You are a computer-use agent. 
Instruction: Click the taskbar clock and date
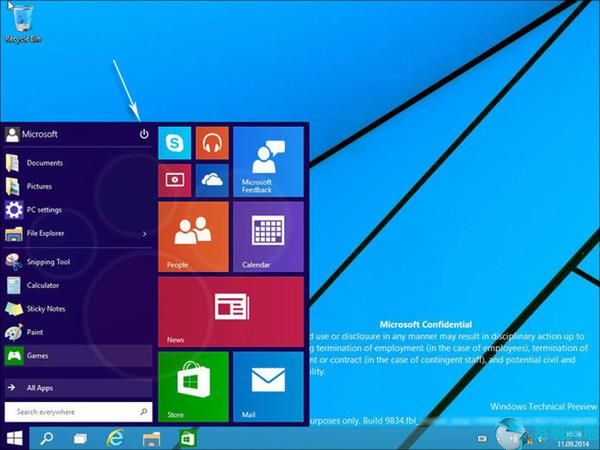[573, 439]
